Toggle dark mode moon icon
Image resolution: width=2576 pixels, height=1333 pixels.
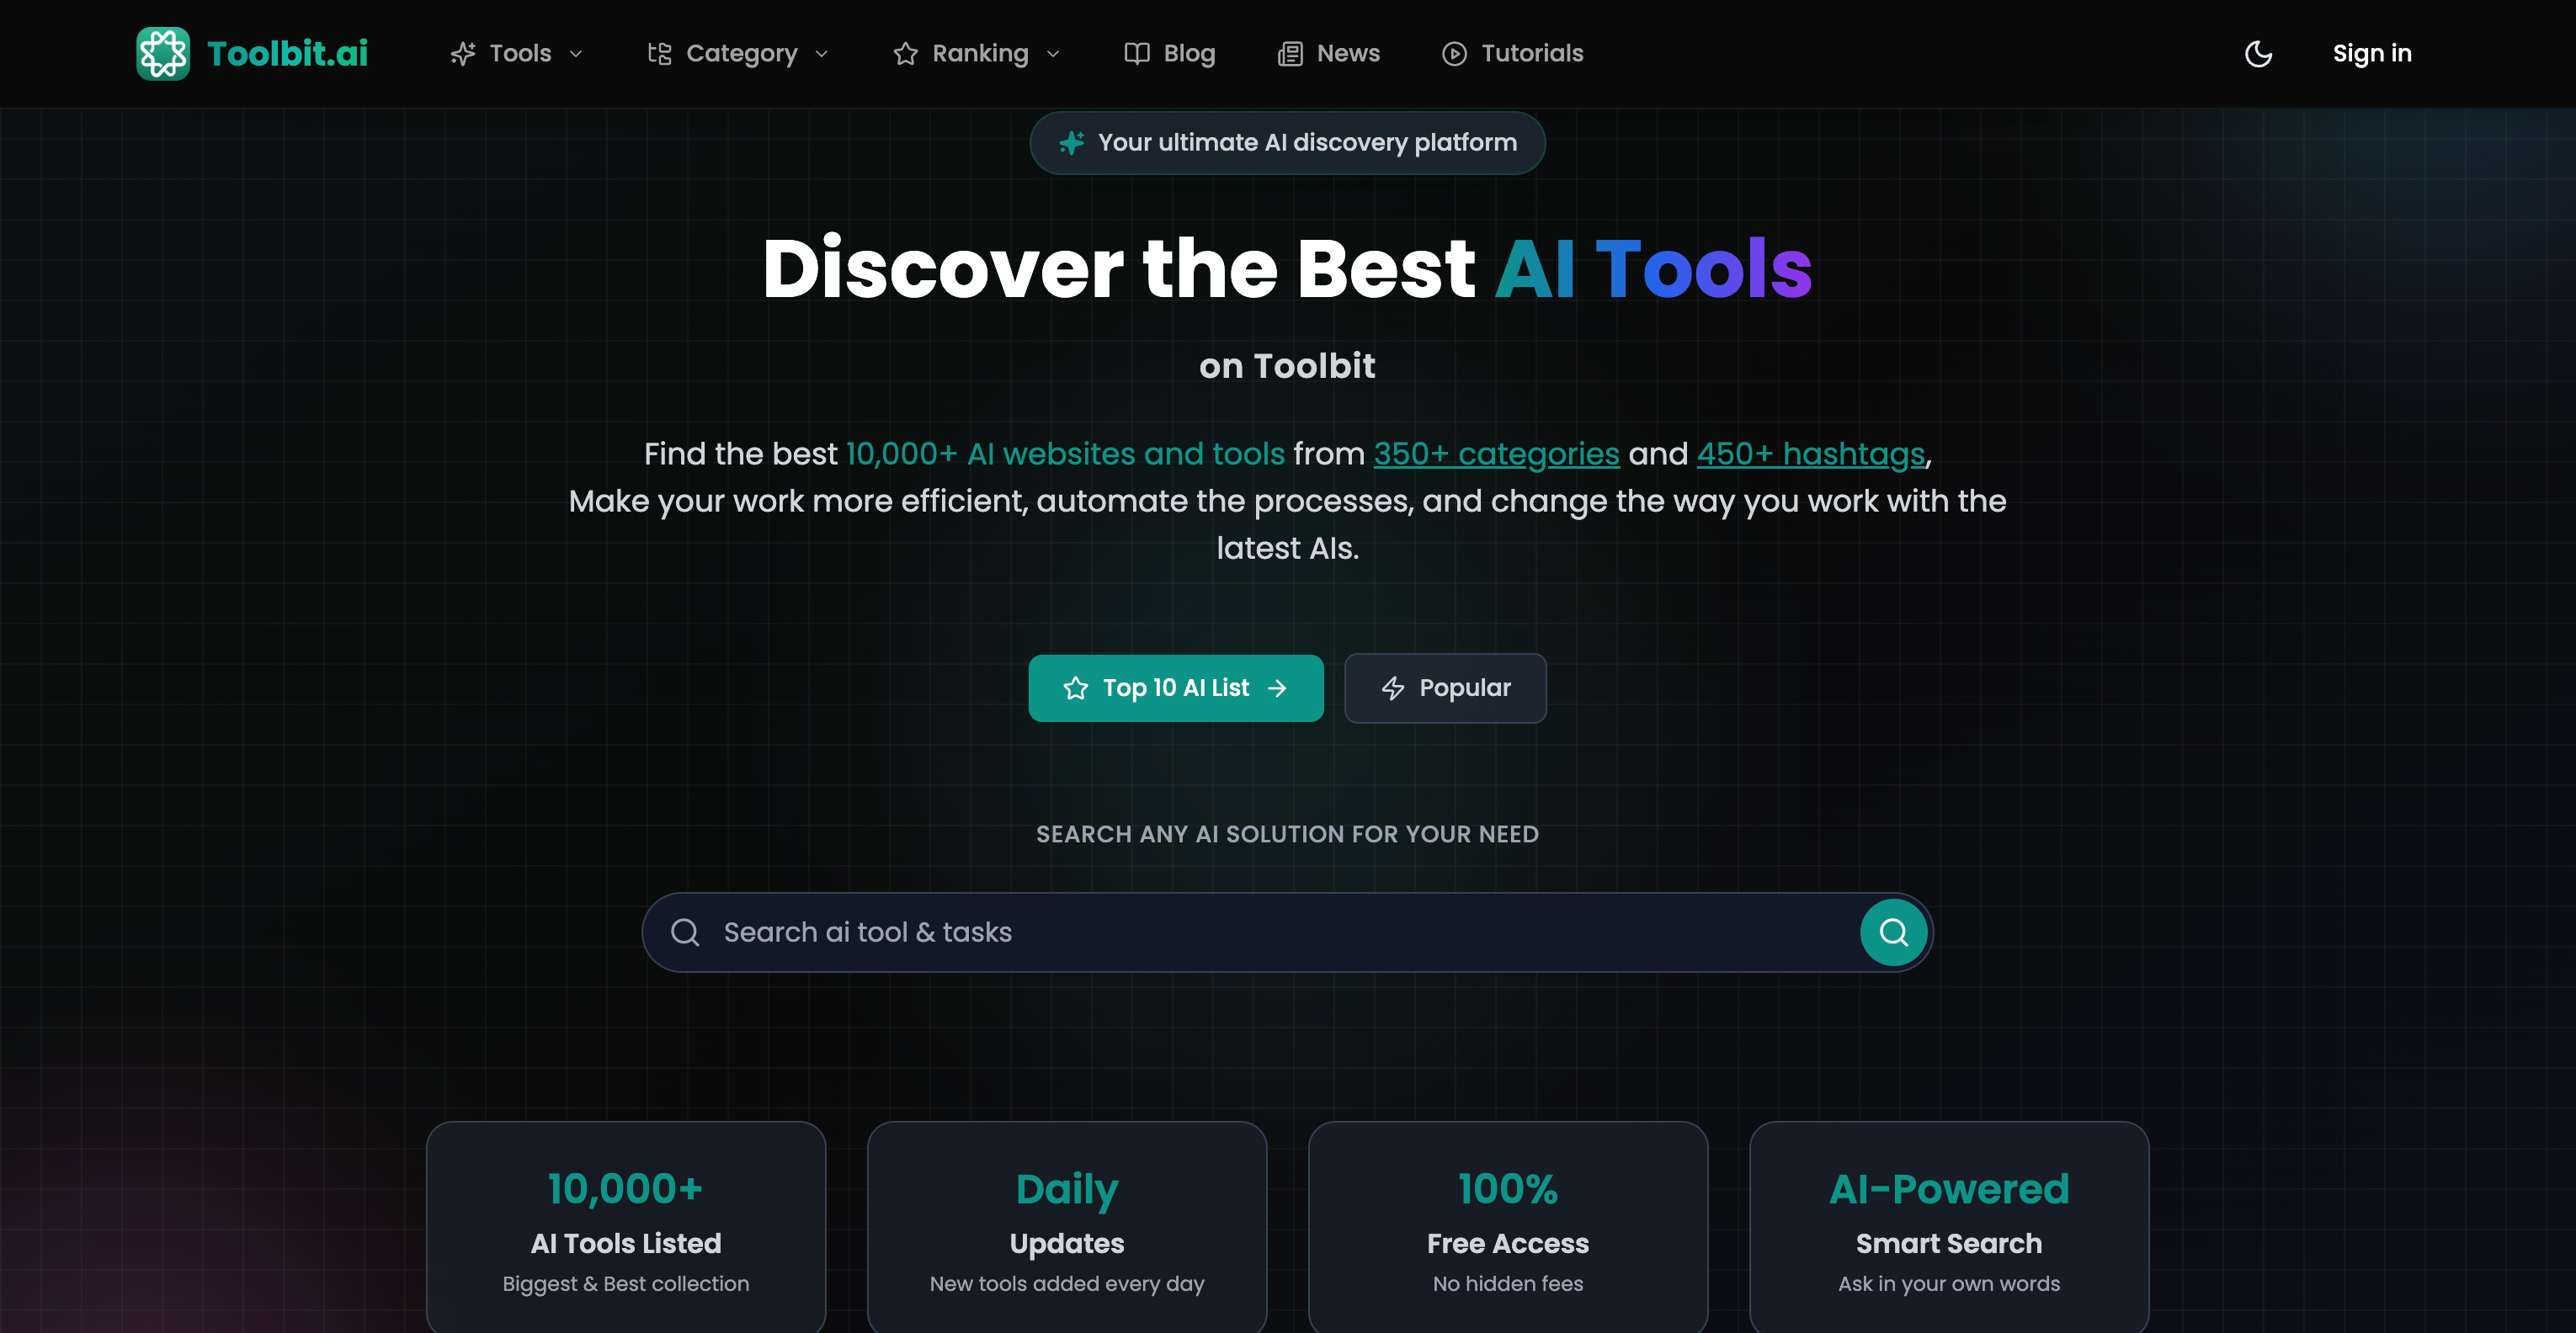(2258, 53)
